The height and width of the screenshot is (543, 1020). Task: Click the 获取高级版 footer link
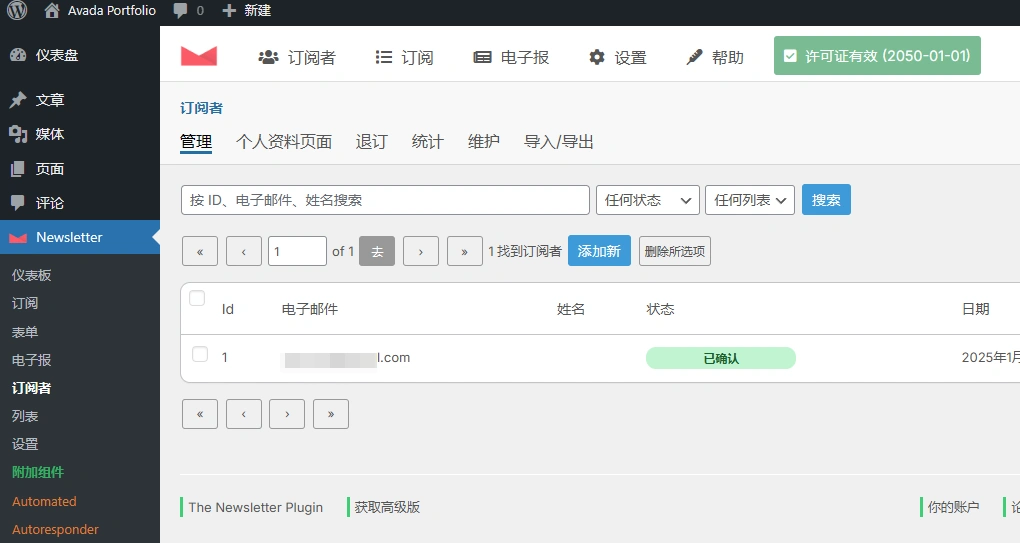pos(388,507)
